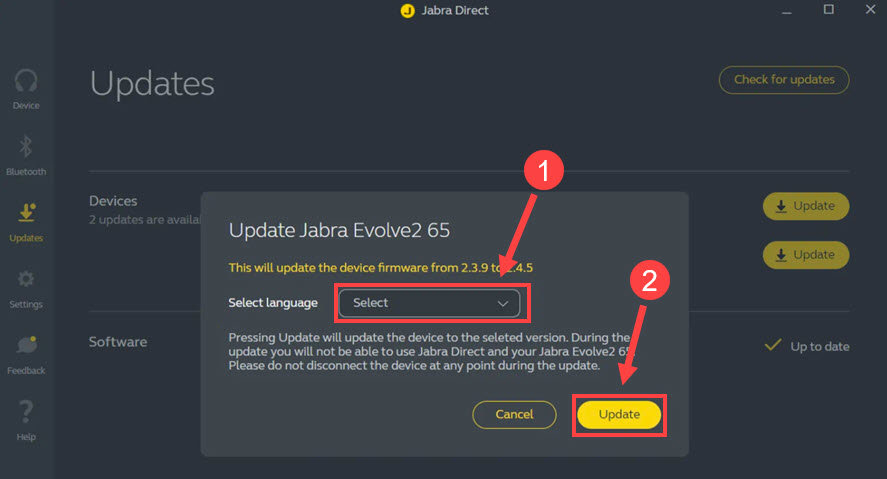This screenshot has height=479, width=887.
Task: Click the Software section label
Action: coord(118,342)
